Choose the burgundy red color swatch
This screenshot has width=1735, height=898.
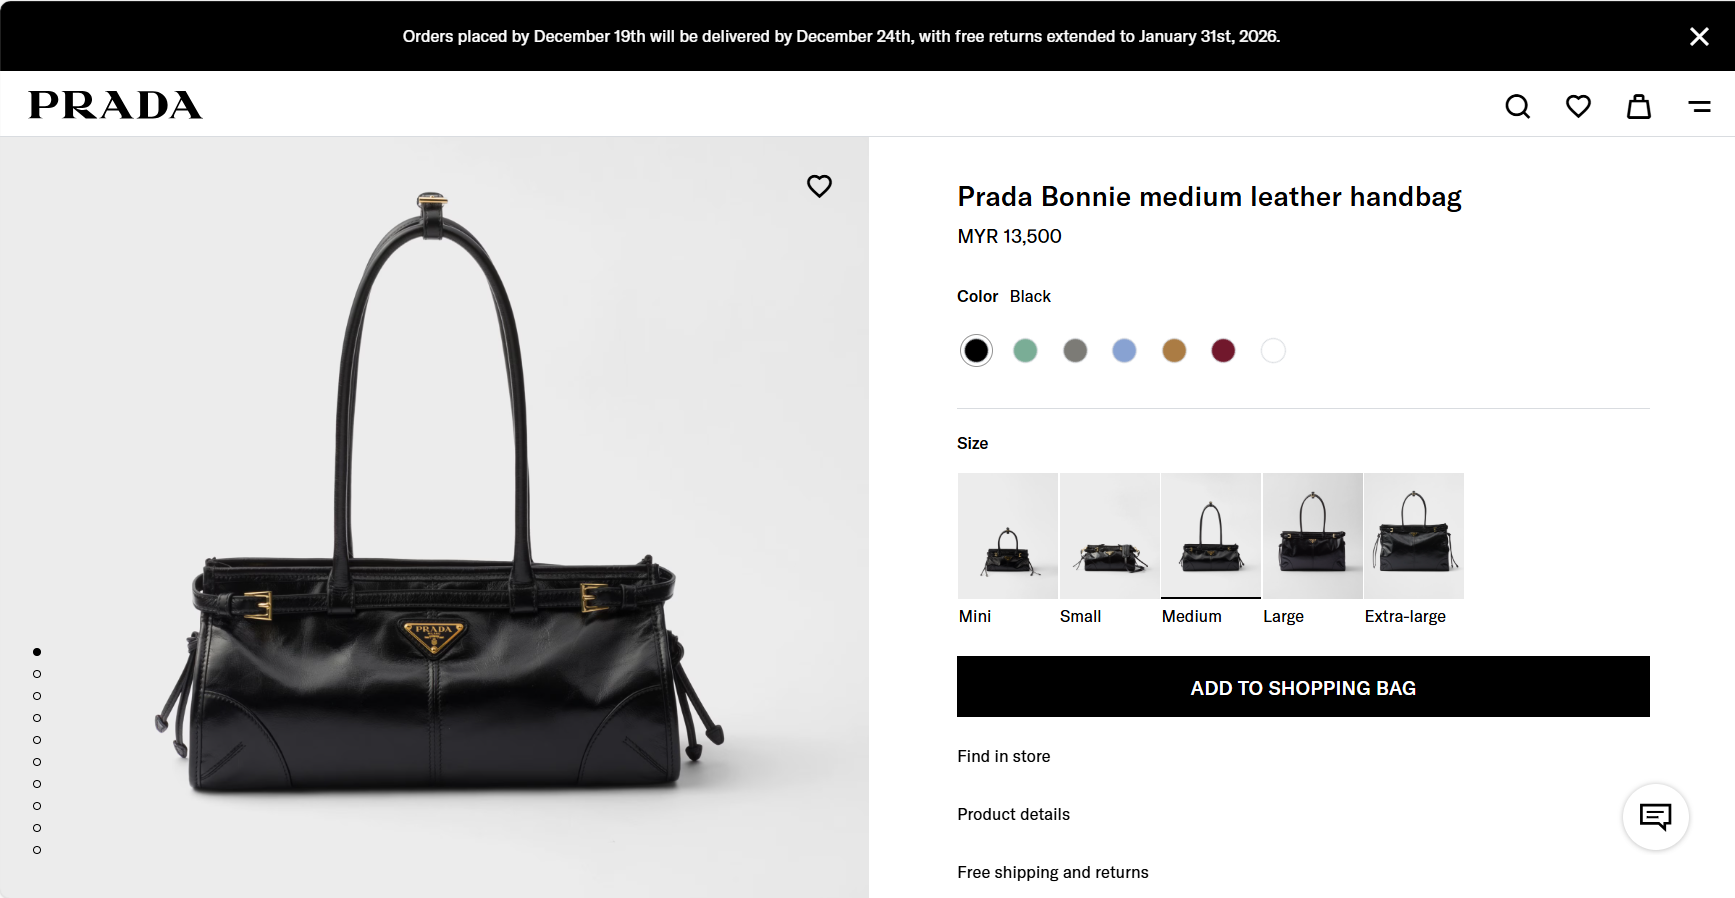tap(1223, 351)
